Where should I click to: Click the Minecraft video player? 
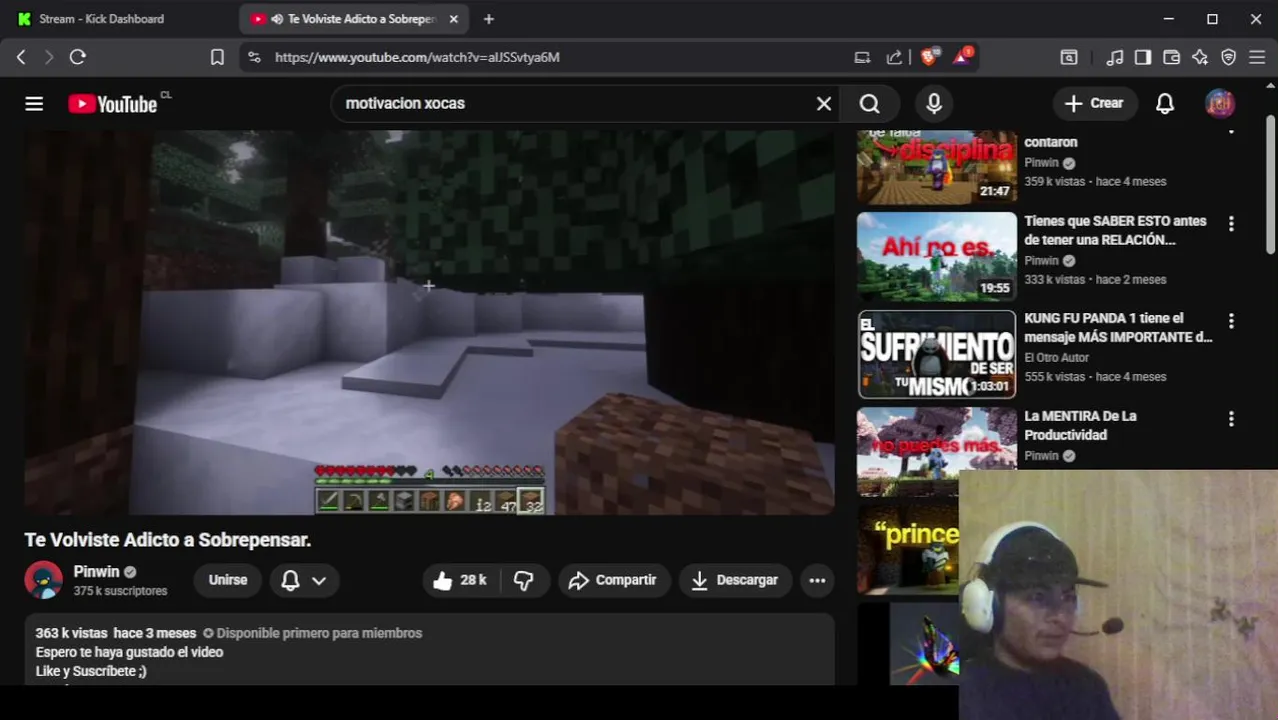tap(429, 322)
